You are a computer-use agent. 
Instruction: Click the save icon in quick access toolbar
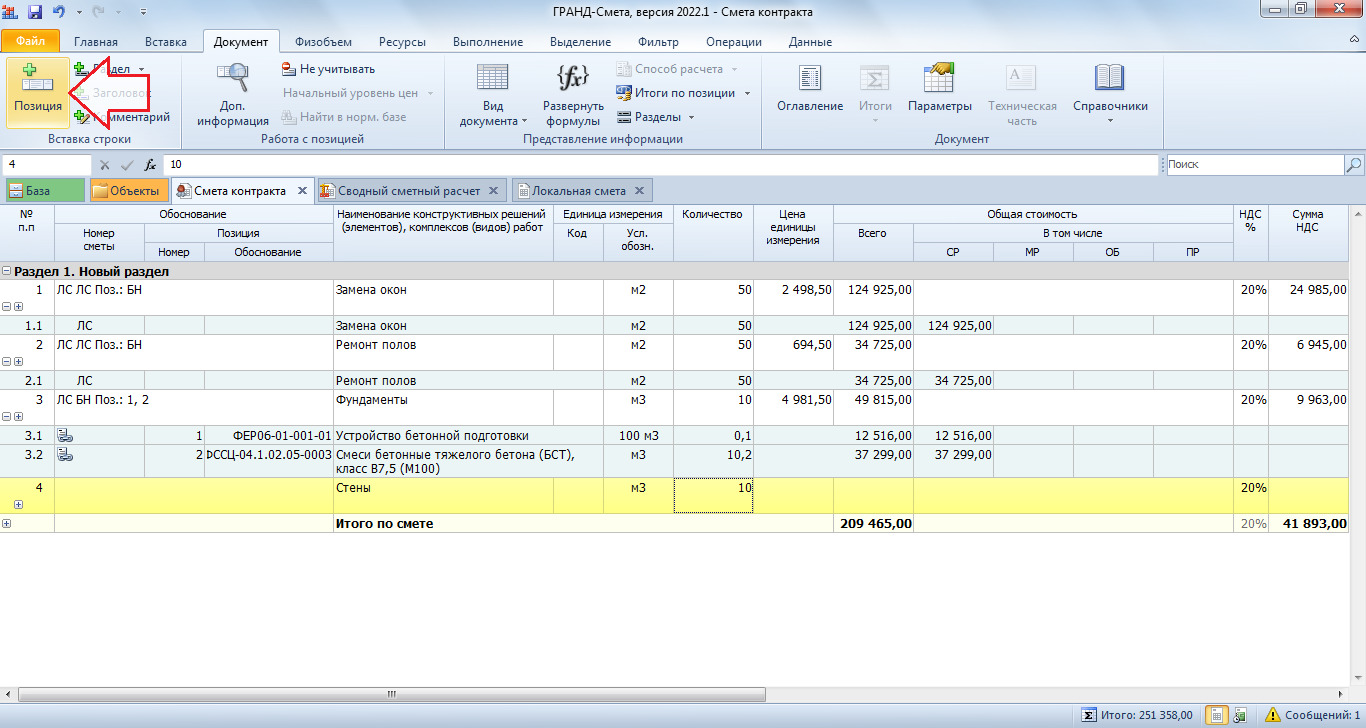click(x=35, y=12)
